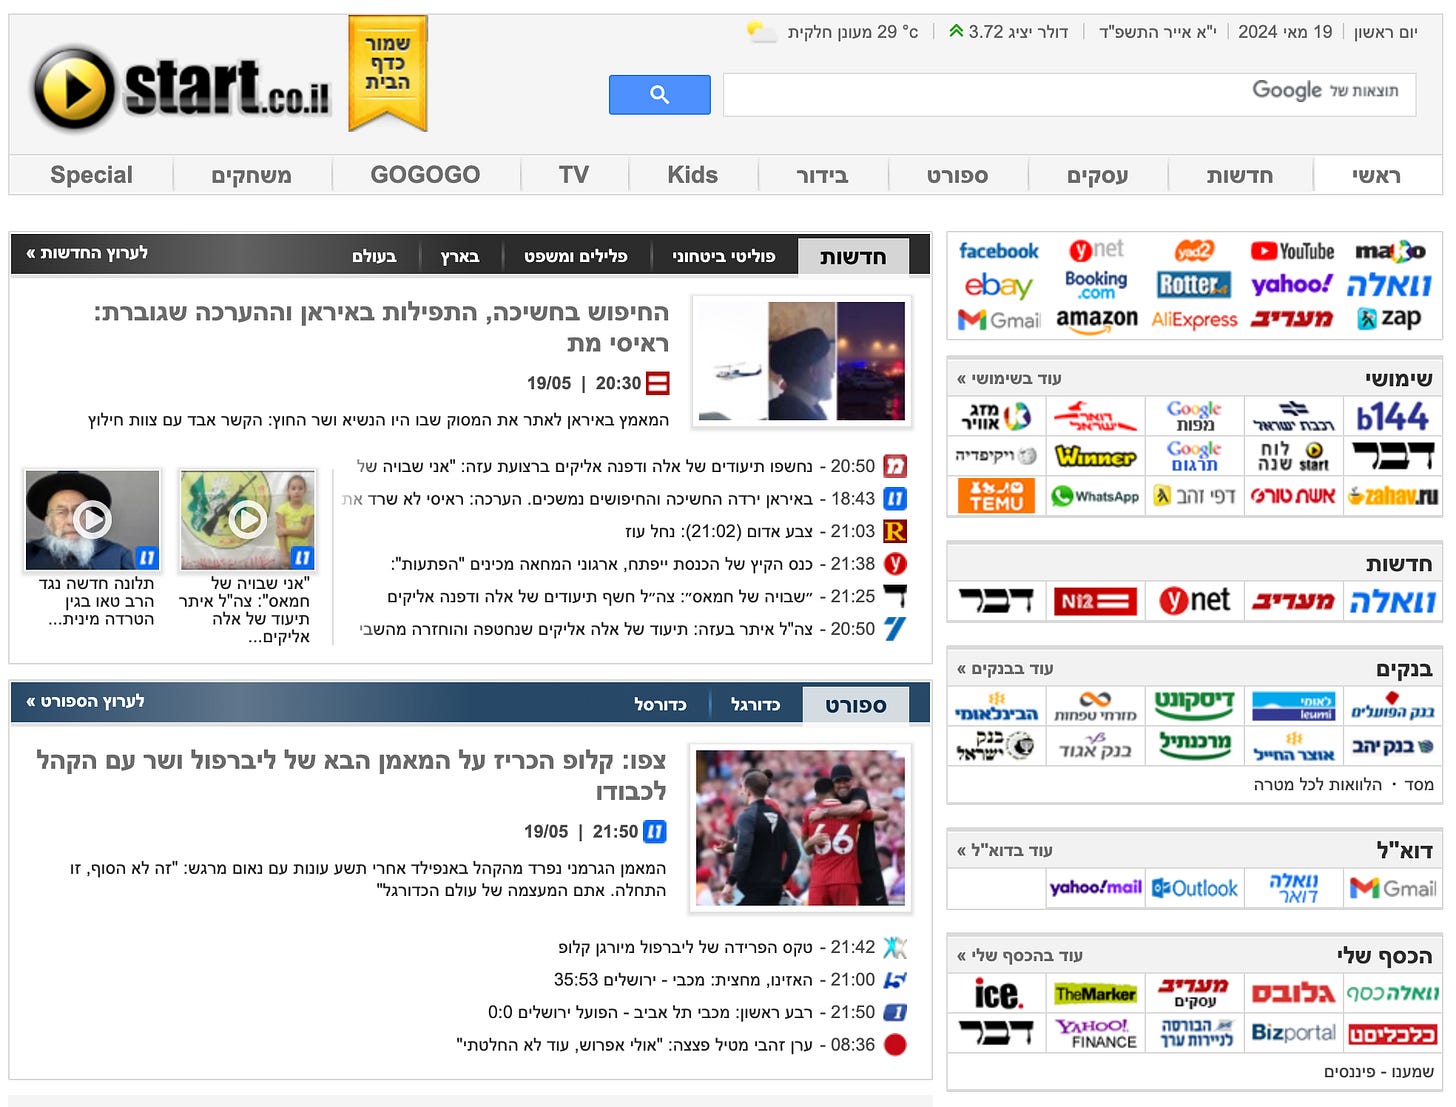
Task: Click the blue Google search magnifier button
Action: pyautogui.click(x=659, y=95)
